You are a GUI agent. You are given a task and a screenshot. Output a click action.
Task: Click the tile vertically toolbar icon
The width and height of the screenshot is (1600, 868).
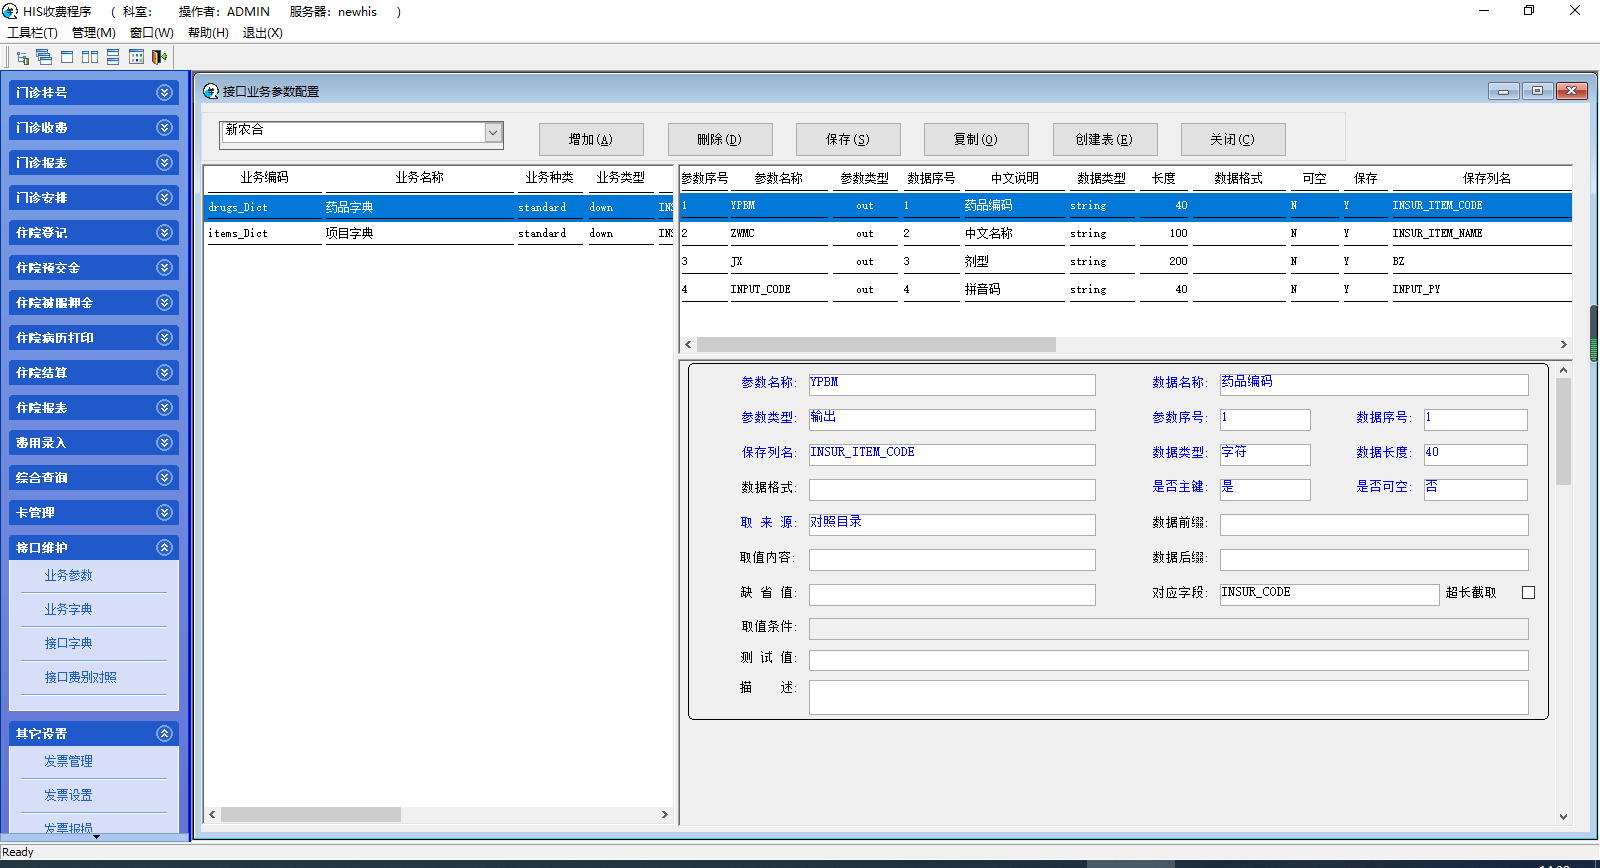pyautogui.click(x=90, y=57)
